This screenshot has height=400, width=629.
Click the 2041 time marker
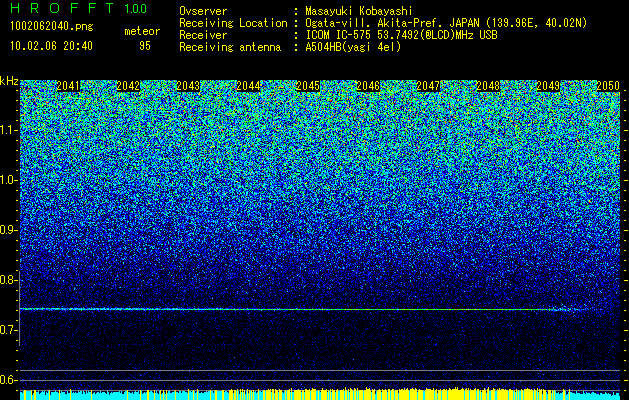pos(68,86)
